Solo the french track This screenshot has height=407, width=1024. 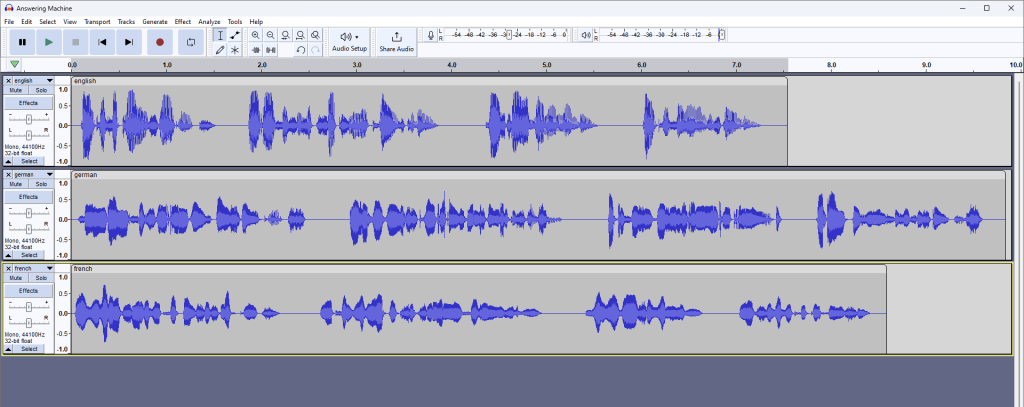point(41,278)
